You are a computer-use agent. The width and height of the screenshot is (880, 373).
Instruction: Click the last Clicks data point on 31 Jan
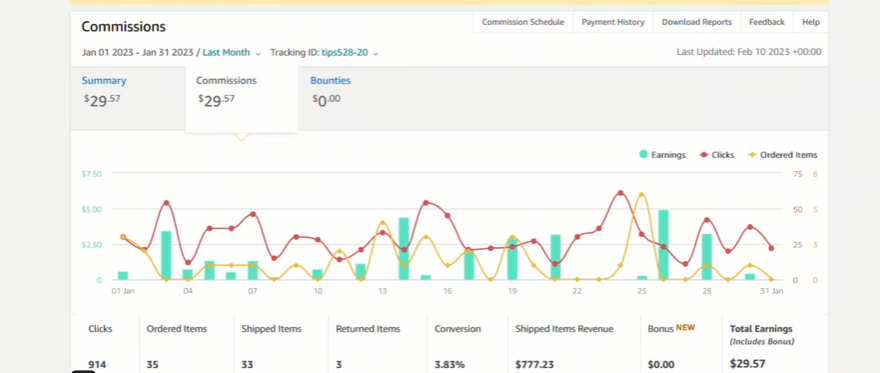[x=771, y=248]
